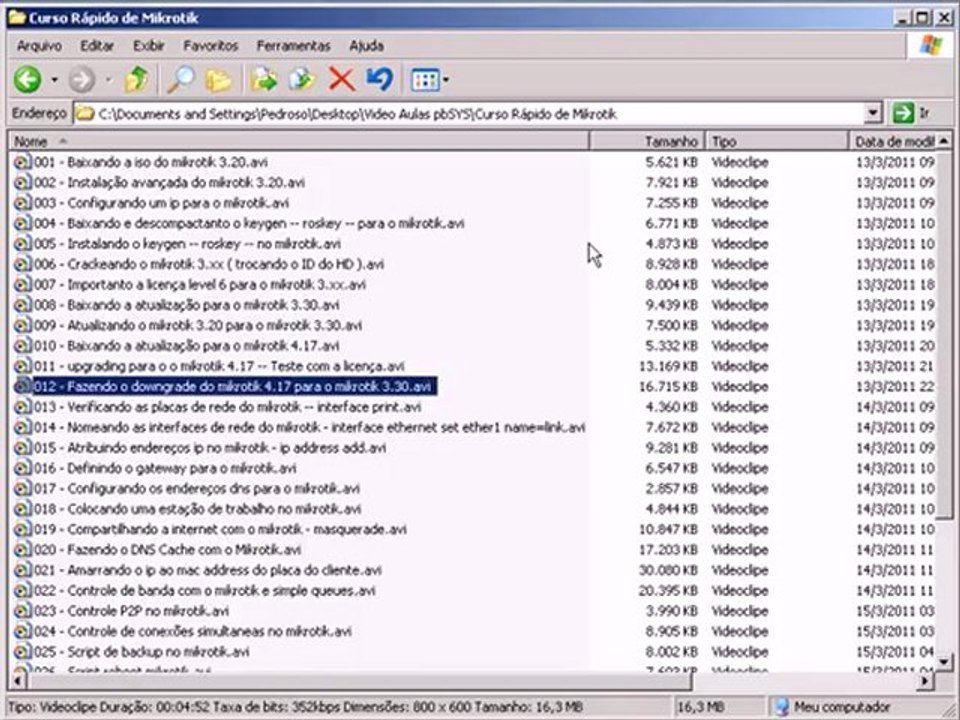Open the Arquivo menu
Image resolution: width=960 pixels, height=720 pixels.
(39, 46)
